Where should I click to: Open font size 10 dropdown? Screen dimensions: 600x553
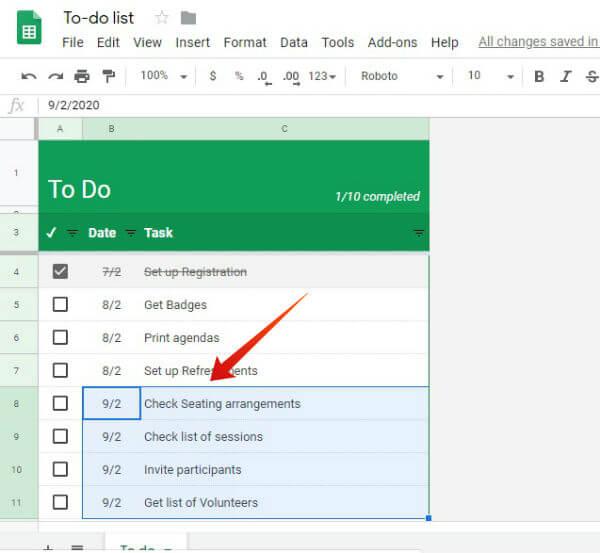[x=490, y=76]
